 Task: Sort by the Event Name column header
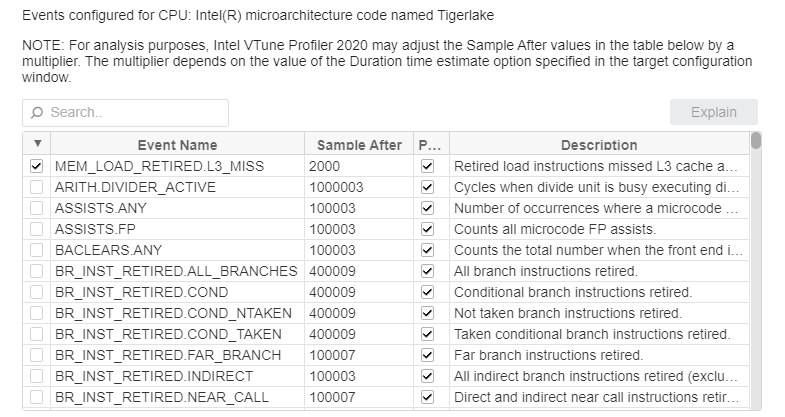click(176, 145)
